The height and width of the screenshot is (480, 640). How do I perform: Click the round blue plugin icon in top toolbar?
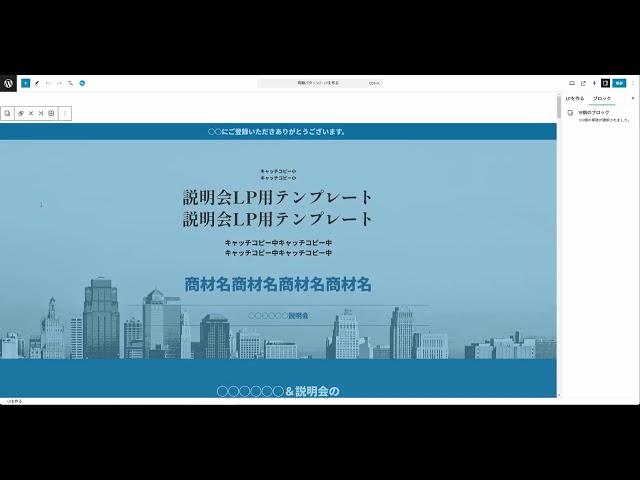pos(82,83)
